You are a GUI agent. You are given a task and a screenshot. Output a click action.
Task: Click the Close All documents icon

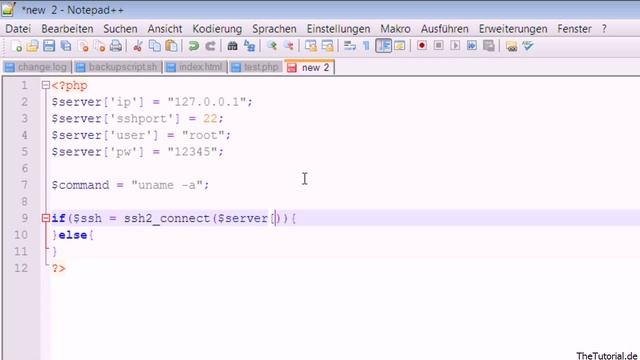(x=100, y=46)
